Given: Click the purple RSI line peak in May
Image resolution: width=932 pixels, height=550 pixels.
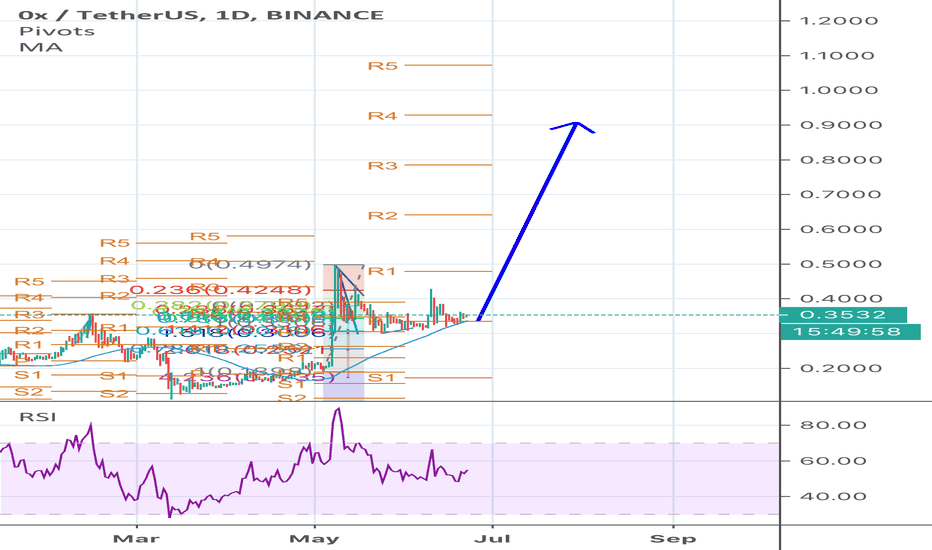Looking at the screenshot, I should pyautogui.click(x=338, y=410).
